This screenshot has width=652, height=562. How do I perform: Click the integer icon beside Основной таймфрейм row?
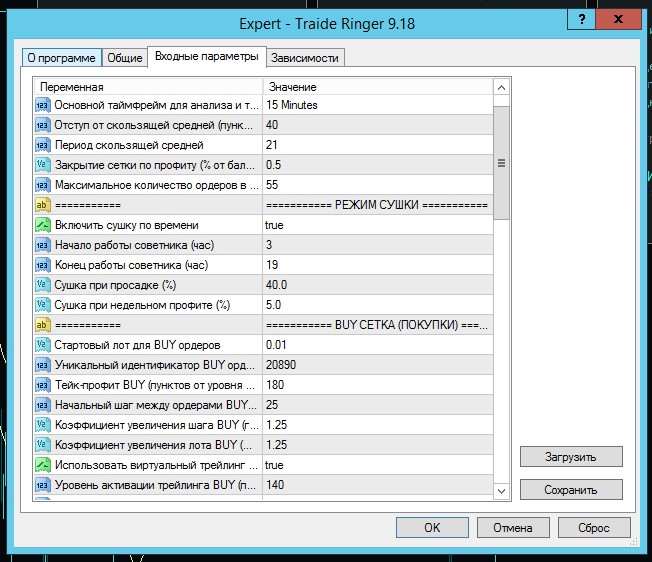coord(42,105)
